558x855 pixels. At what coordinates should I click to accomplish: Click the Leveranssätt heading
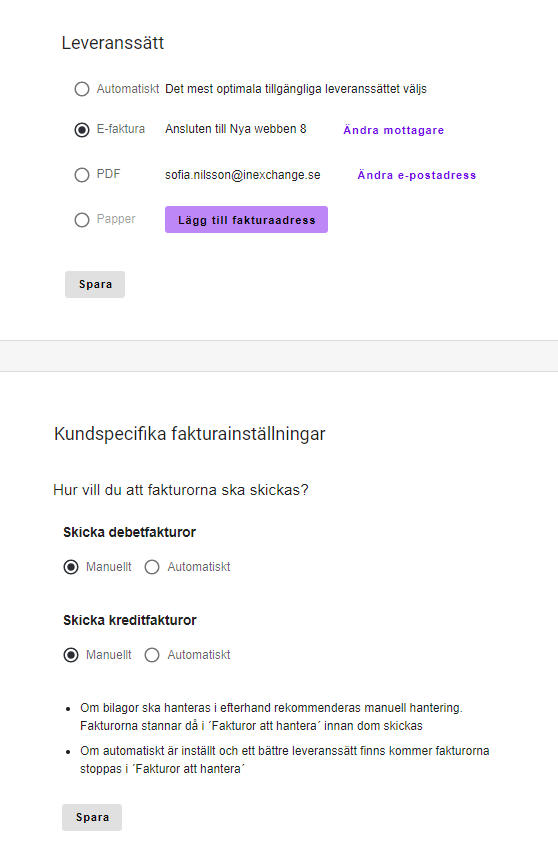112,43
